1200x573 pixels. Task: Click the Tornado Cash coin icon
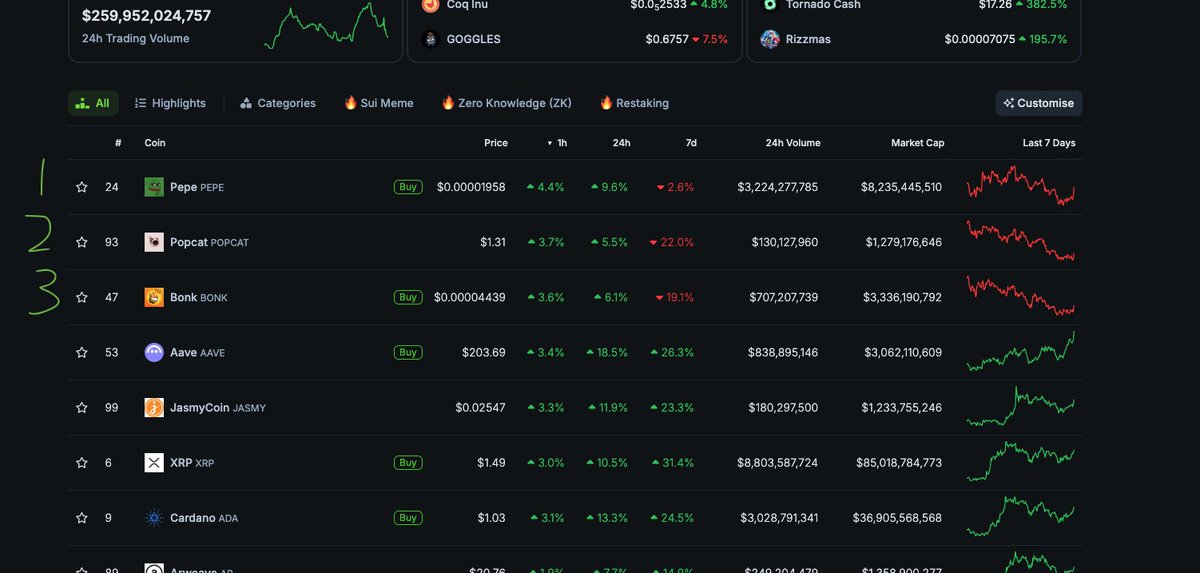(770, 5)
